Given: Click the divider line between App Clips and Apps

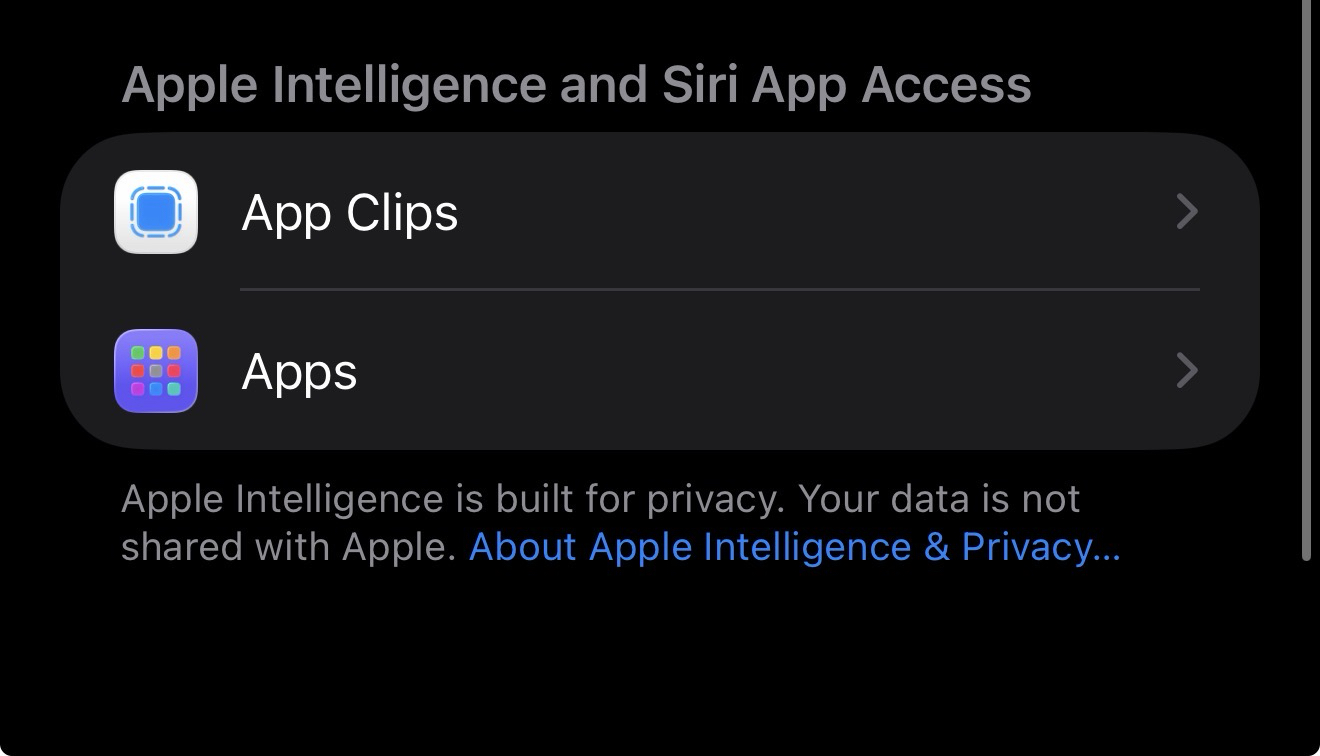Looking at the screenshot, I should 720,290.
